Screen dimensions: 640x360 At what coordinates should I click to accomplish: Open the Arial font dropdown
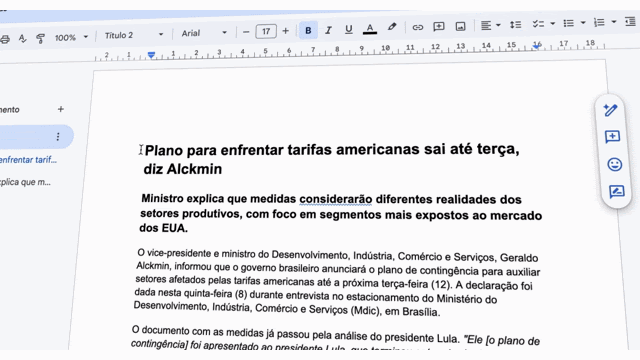204,33
